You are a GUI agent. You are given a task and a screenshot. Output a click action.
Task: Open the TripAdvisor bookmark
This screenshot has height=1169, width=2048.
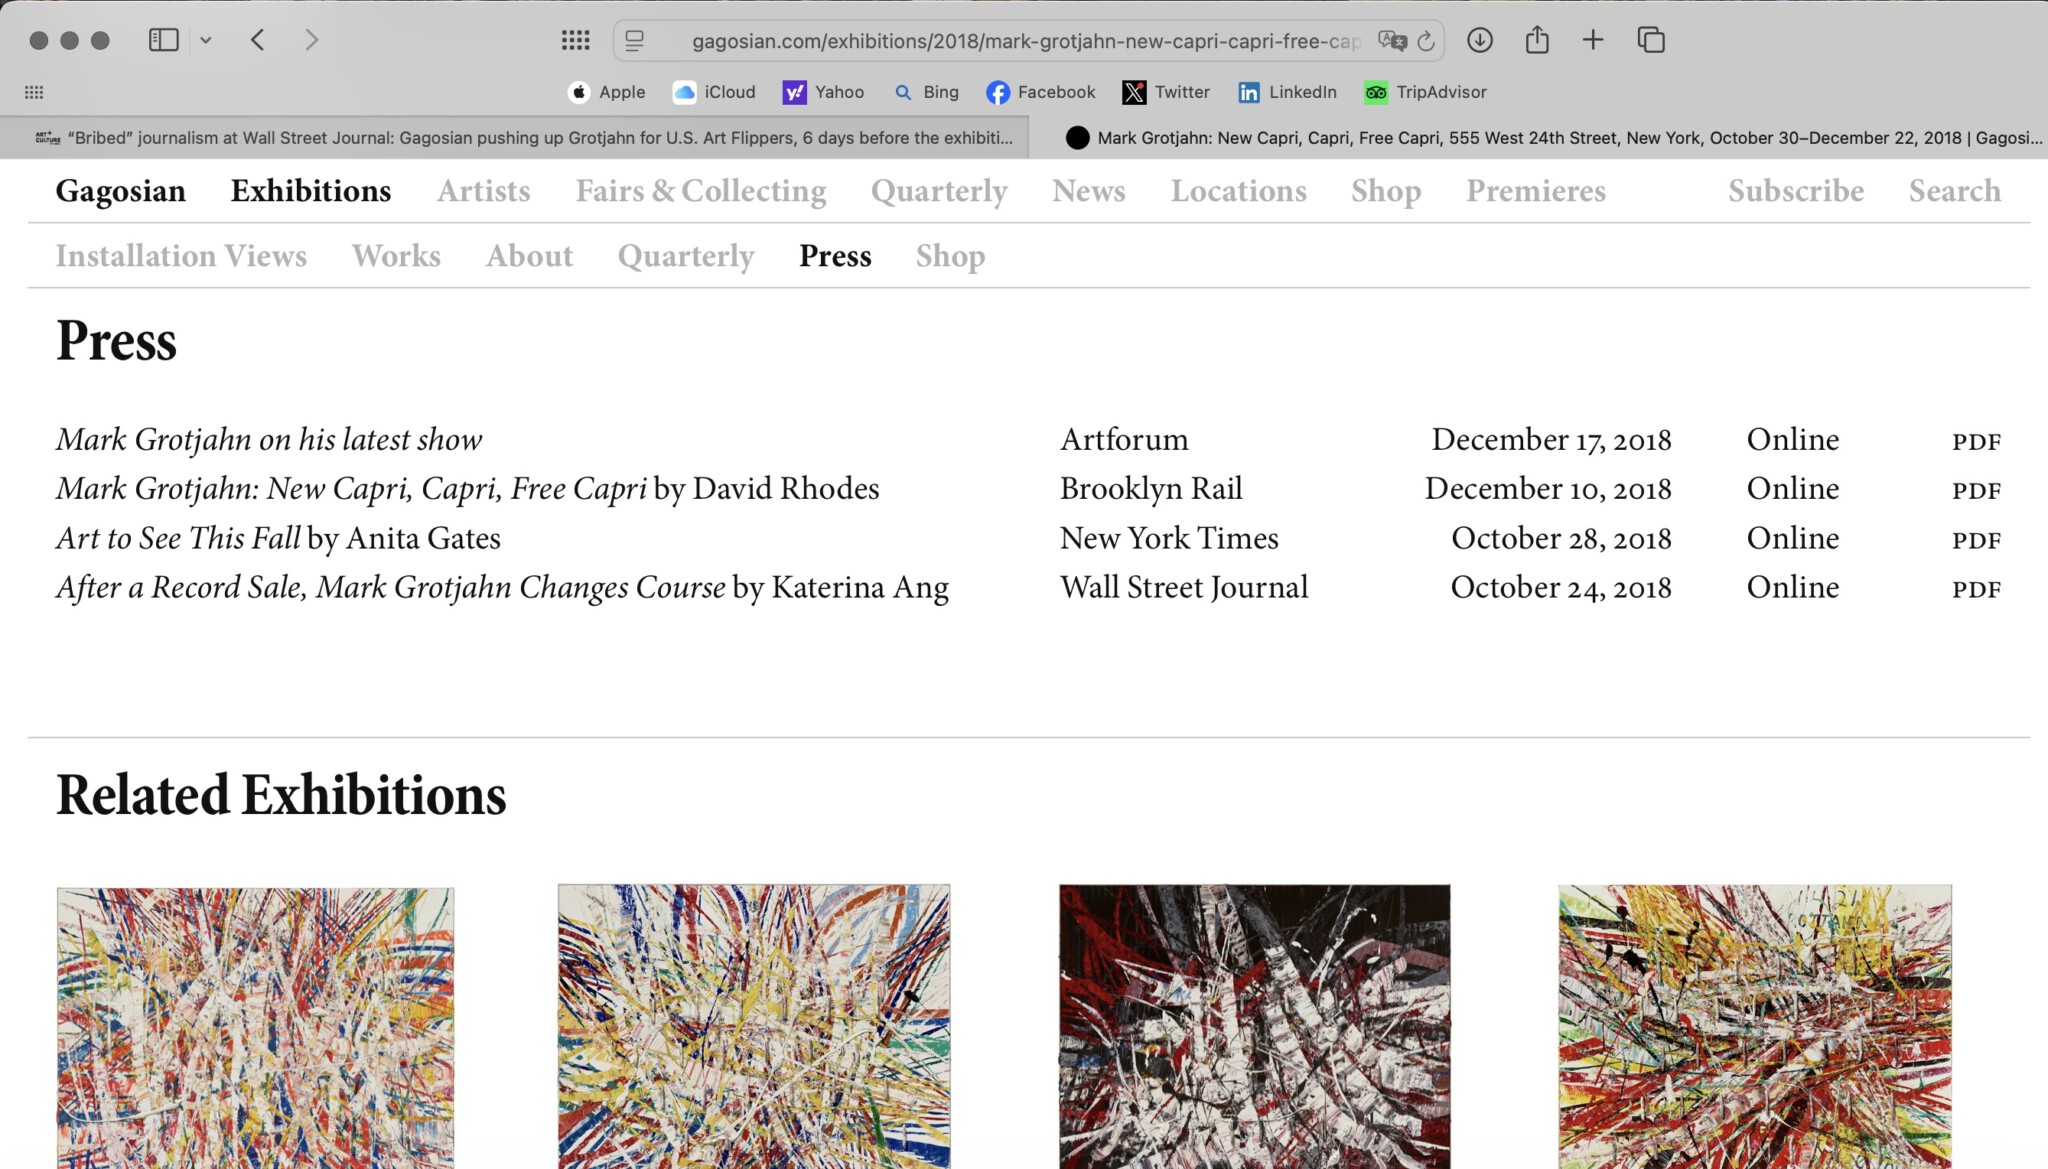[1425, 92]
